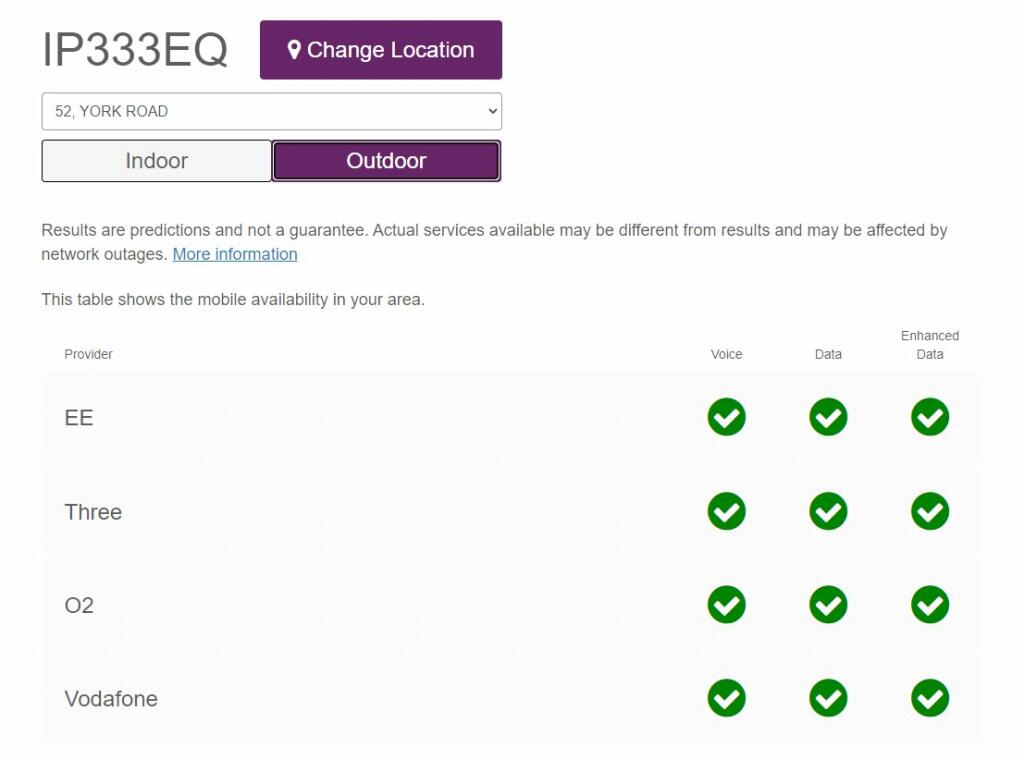Click the Provider column header
Image resolution: width=1024 pixels, height=760 pixels.
pos(88,354)
